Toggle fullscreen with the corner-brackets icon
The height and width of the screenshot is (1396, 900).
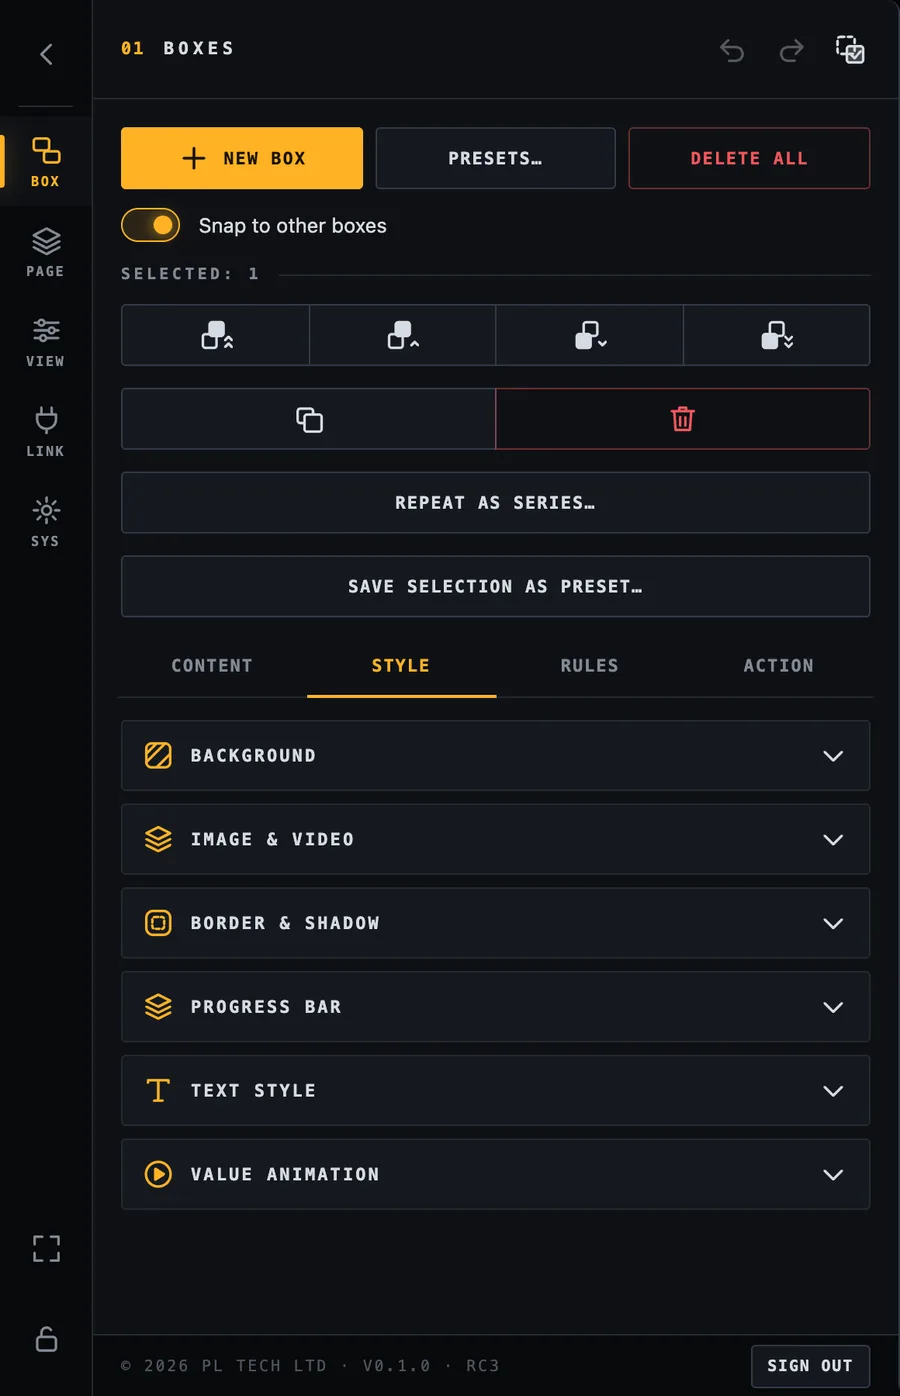tap(46, 1248)
